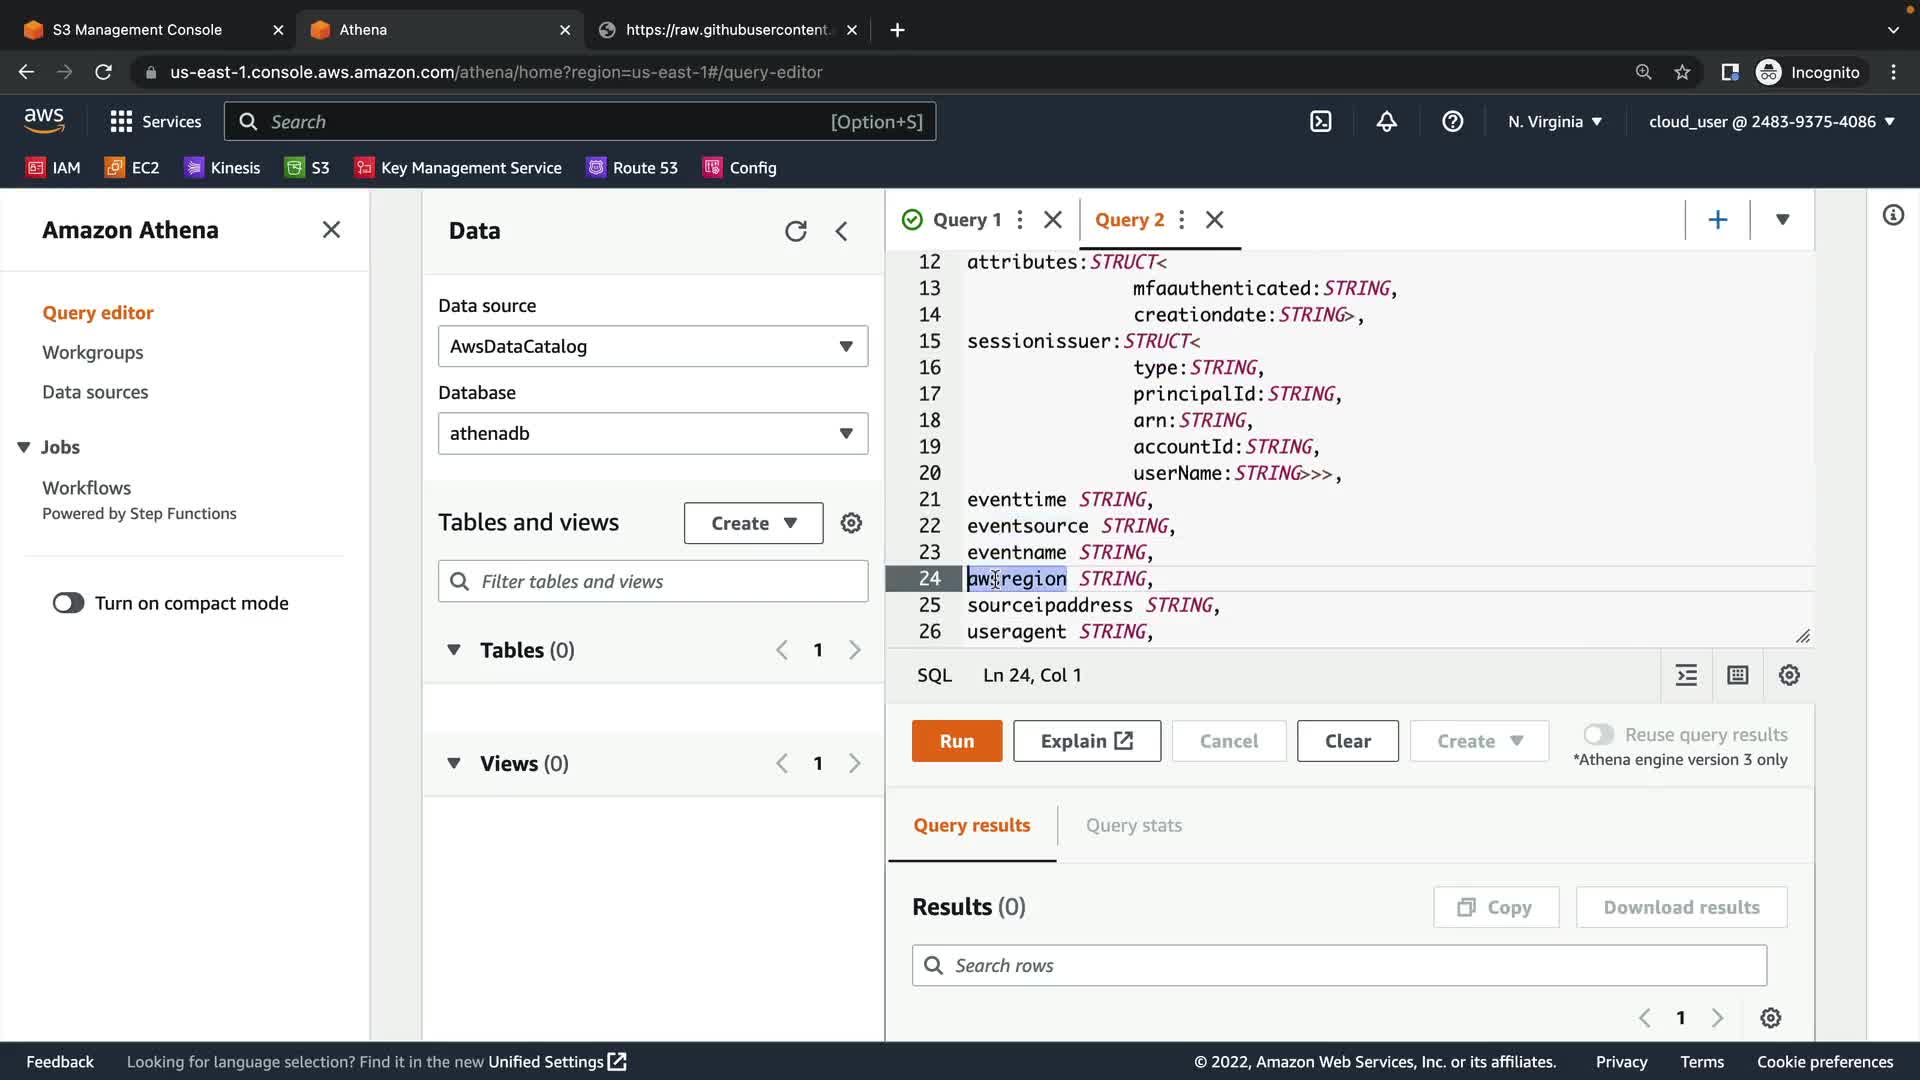This screenshot has width=1920, height=1080.
Task: Enable Reuse query results toggle
Action: click(x=1598, y=734)
